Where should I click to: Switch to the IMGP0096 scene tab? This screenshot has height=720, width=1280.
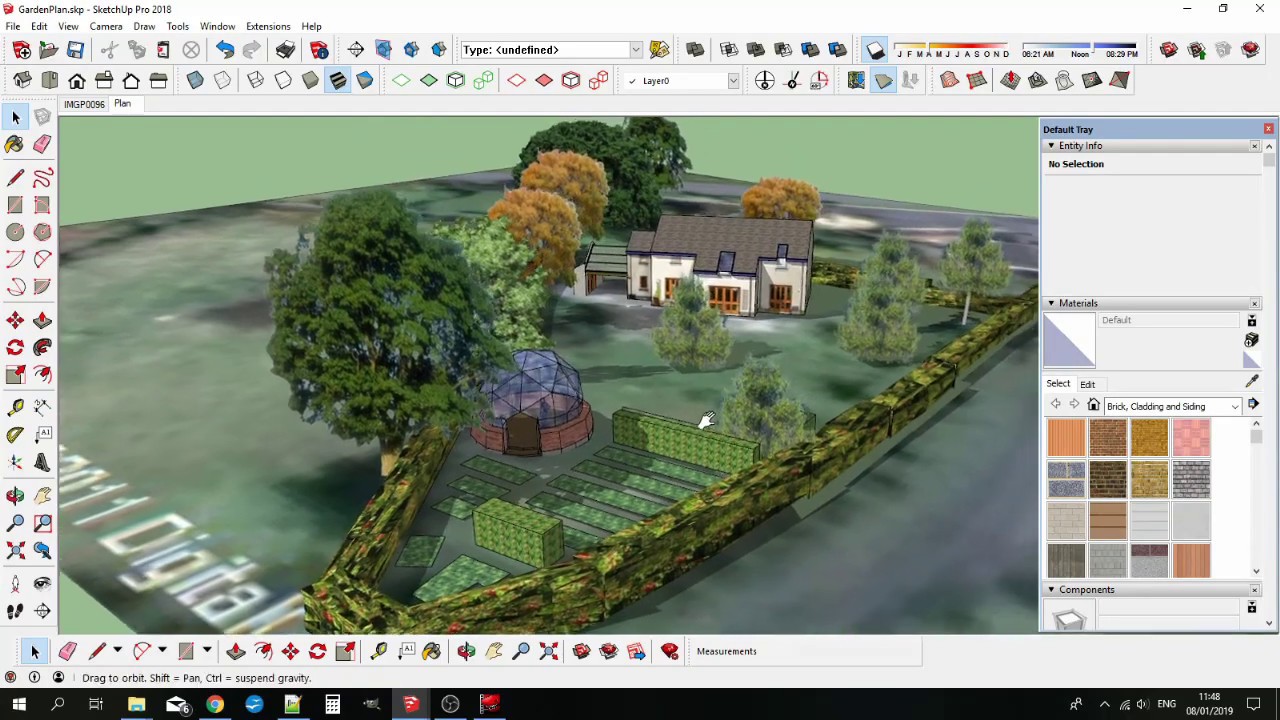tap(84, 104)
